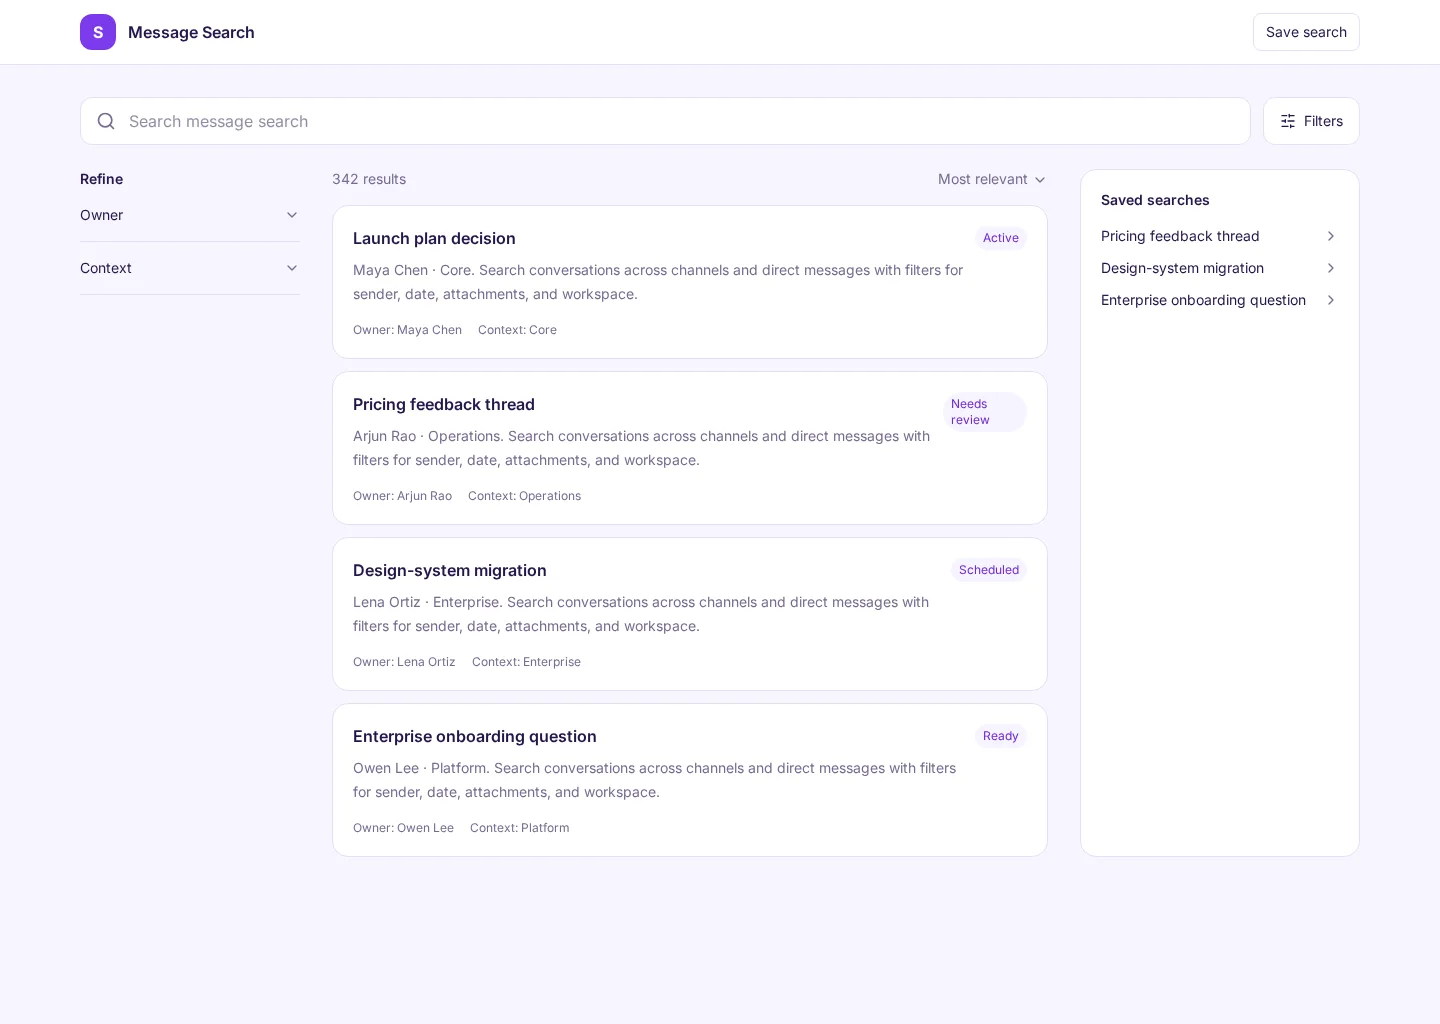Image resolution: width=1440 pixels, height=1024 pixels.
Task: Click the chevron next to Enterprise onboarding question
Action: point(1331,300)
